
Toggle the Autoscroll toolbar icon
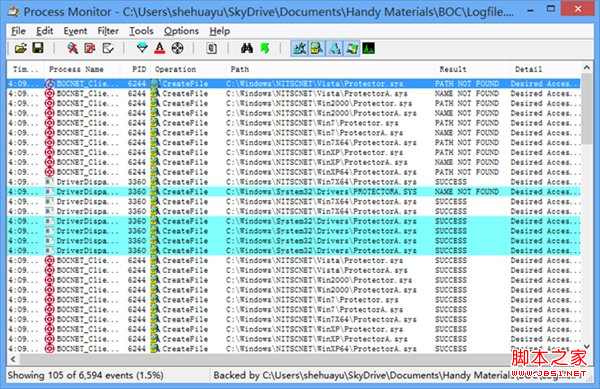pyautogui.click(x=90, y=48)
